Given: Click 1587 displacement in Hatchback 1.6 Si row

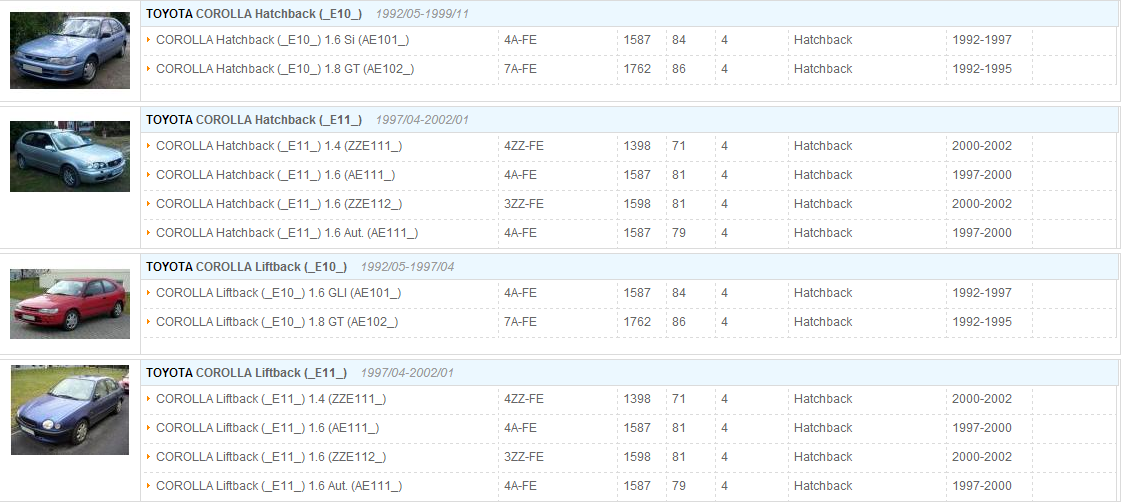Looking at the screenshot, I should pyautogui.click(x=638, y=40).
